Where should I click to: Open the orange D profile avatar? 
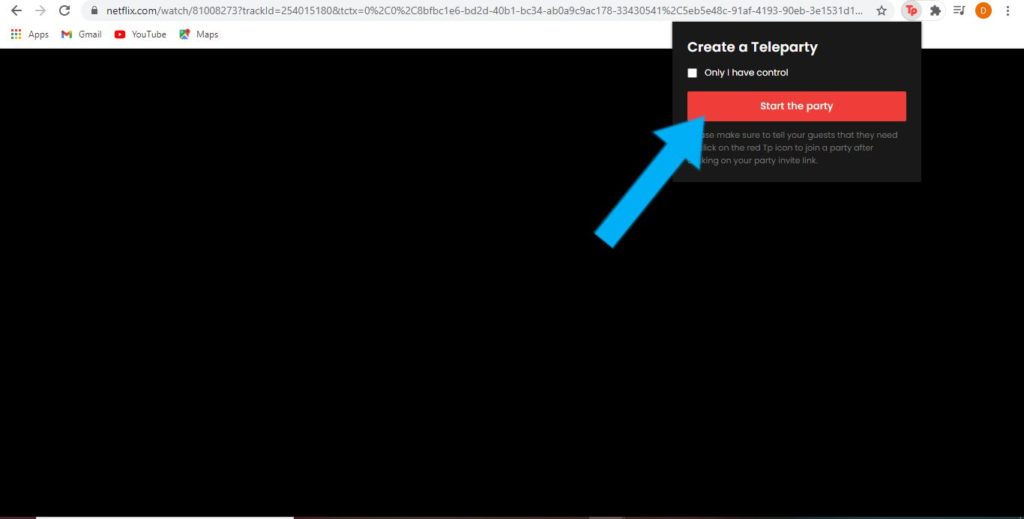tap(983, 10)
